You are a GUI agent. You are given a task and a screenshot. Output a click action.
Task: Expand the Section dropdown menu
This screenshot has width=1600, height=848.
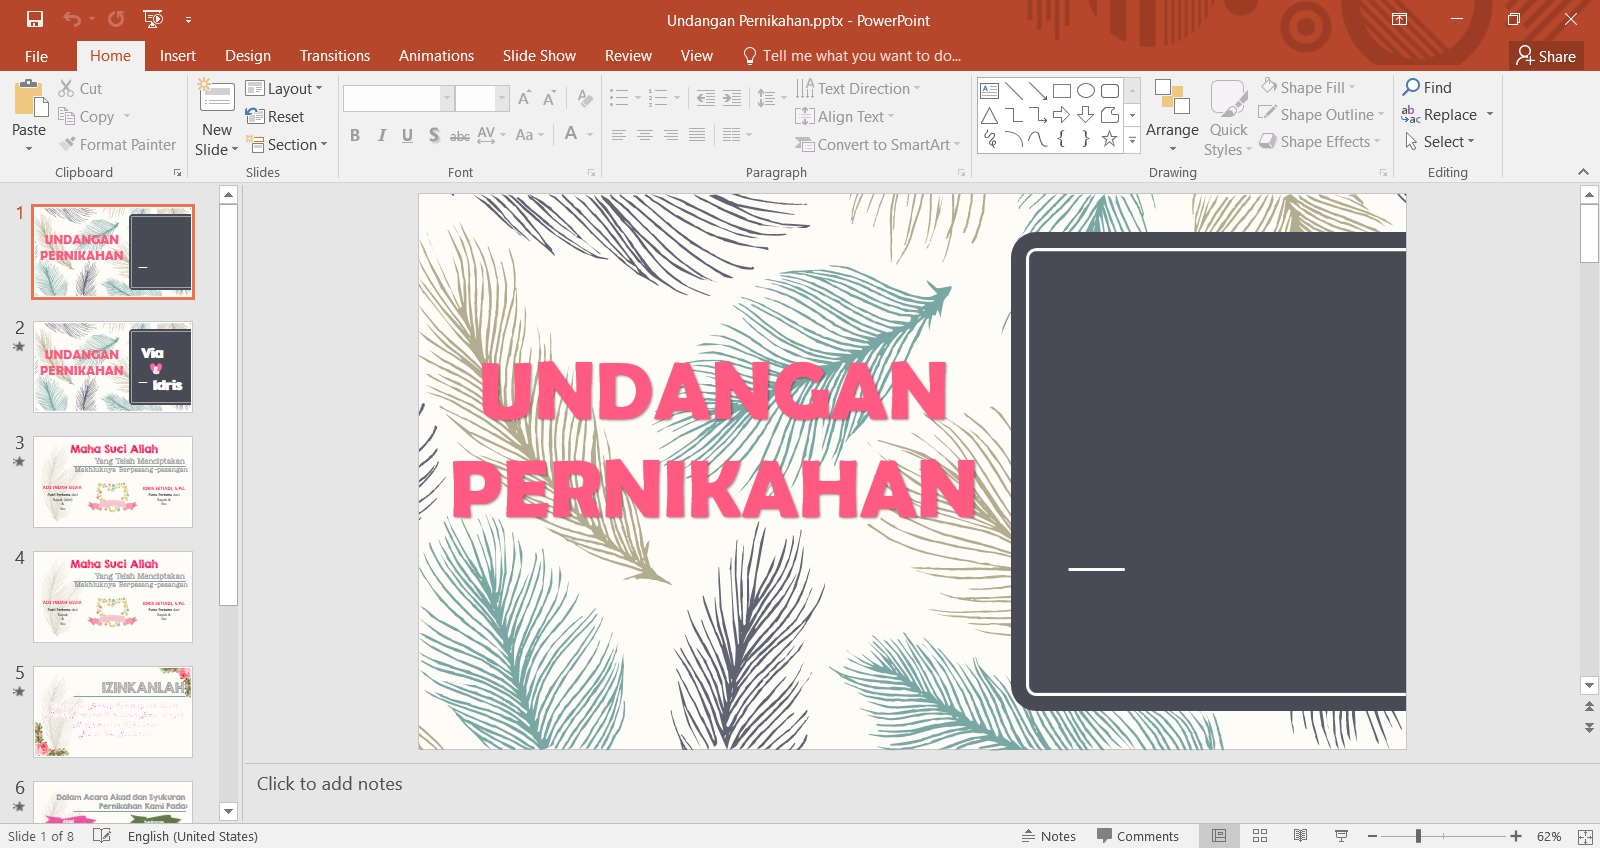coord(286,144)
